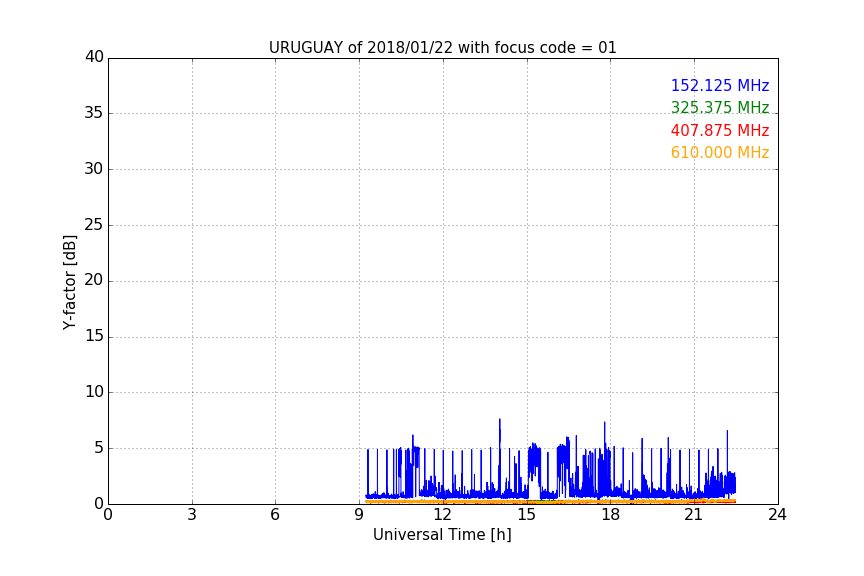Image resolution: width=864 pixels, height=576 pixels.
Task: Click the y-axis tick label '5'
Action: [99, 448]
